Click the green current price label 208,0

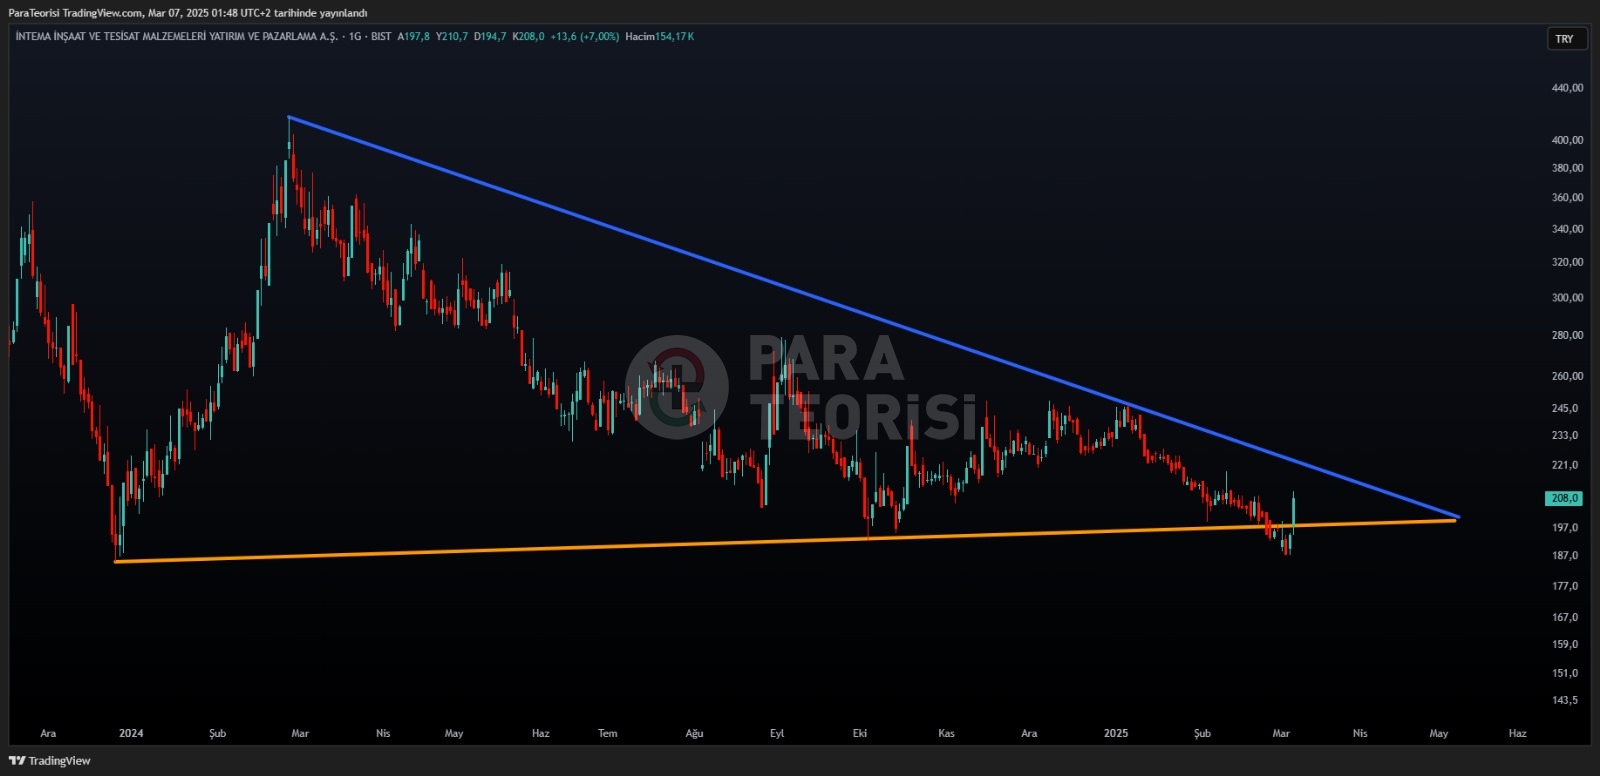pyautogui.click(x=1564, y=498)
